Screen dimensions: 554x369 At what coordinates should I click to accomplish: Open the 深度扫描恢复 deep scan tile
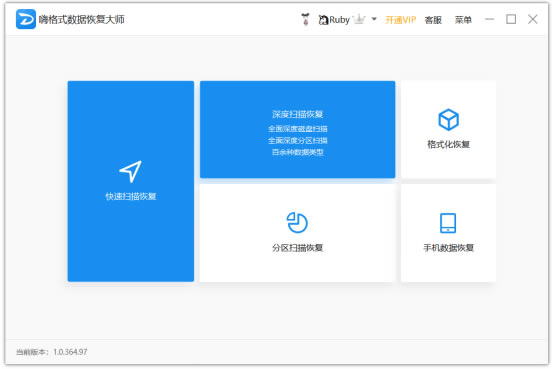(x=297, y=129)
